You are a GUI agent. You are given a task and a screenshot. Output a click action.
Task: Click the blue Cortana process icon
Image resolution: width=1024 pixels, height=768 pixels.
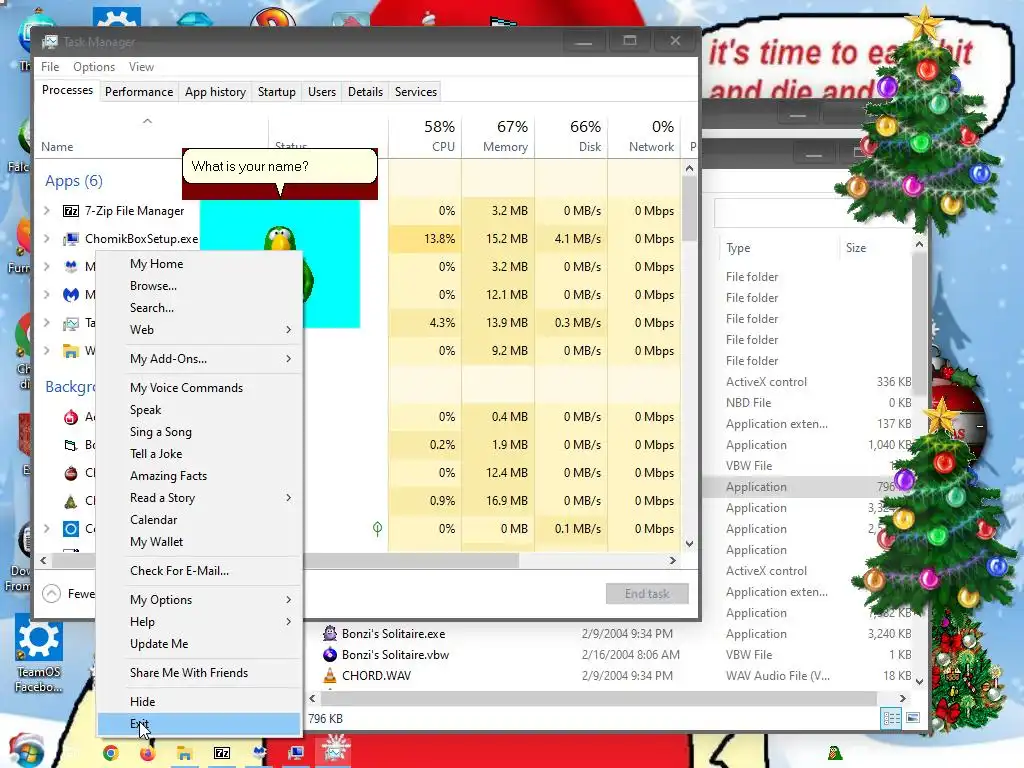(x=71, y=528)
